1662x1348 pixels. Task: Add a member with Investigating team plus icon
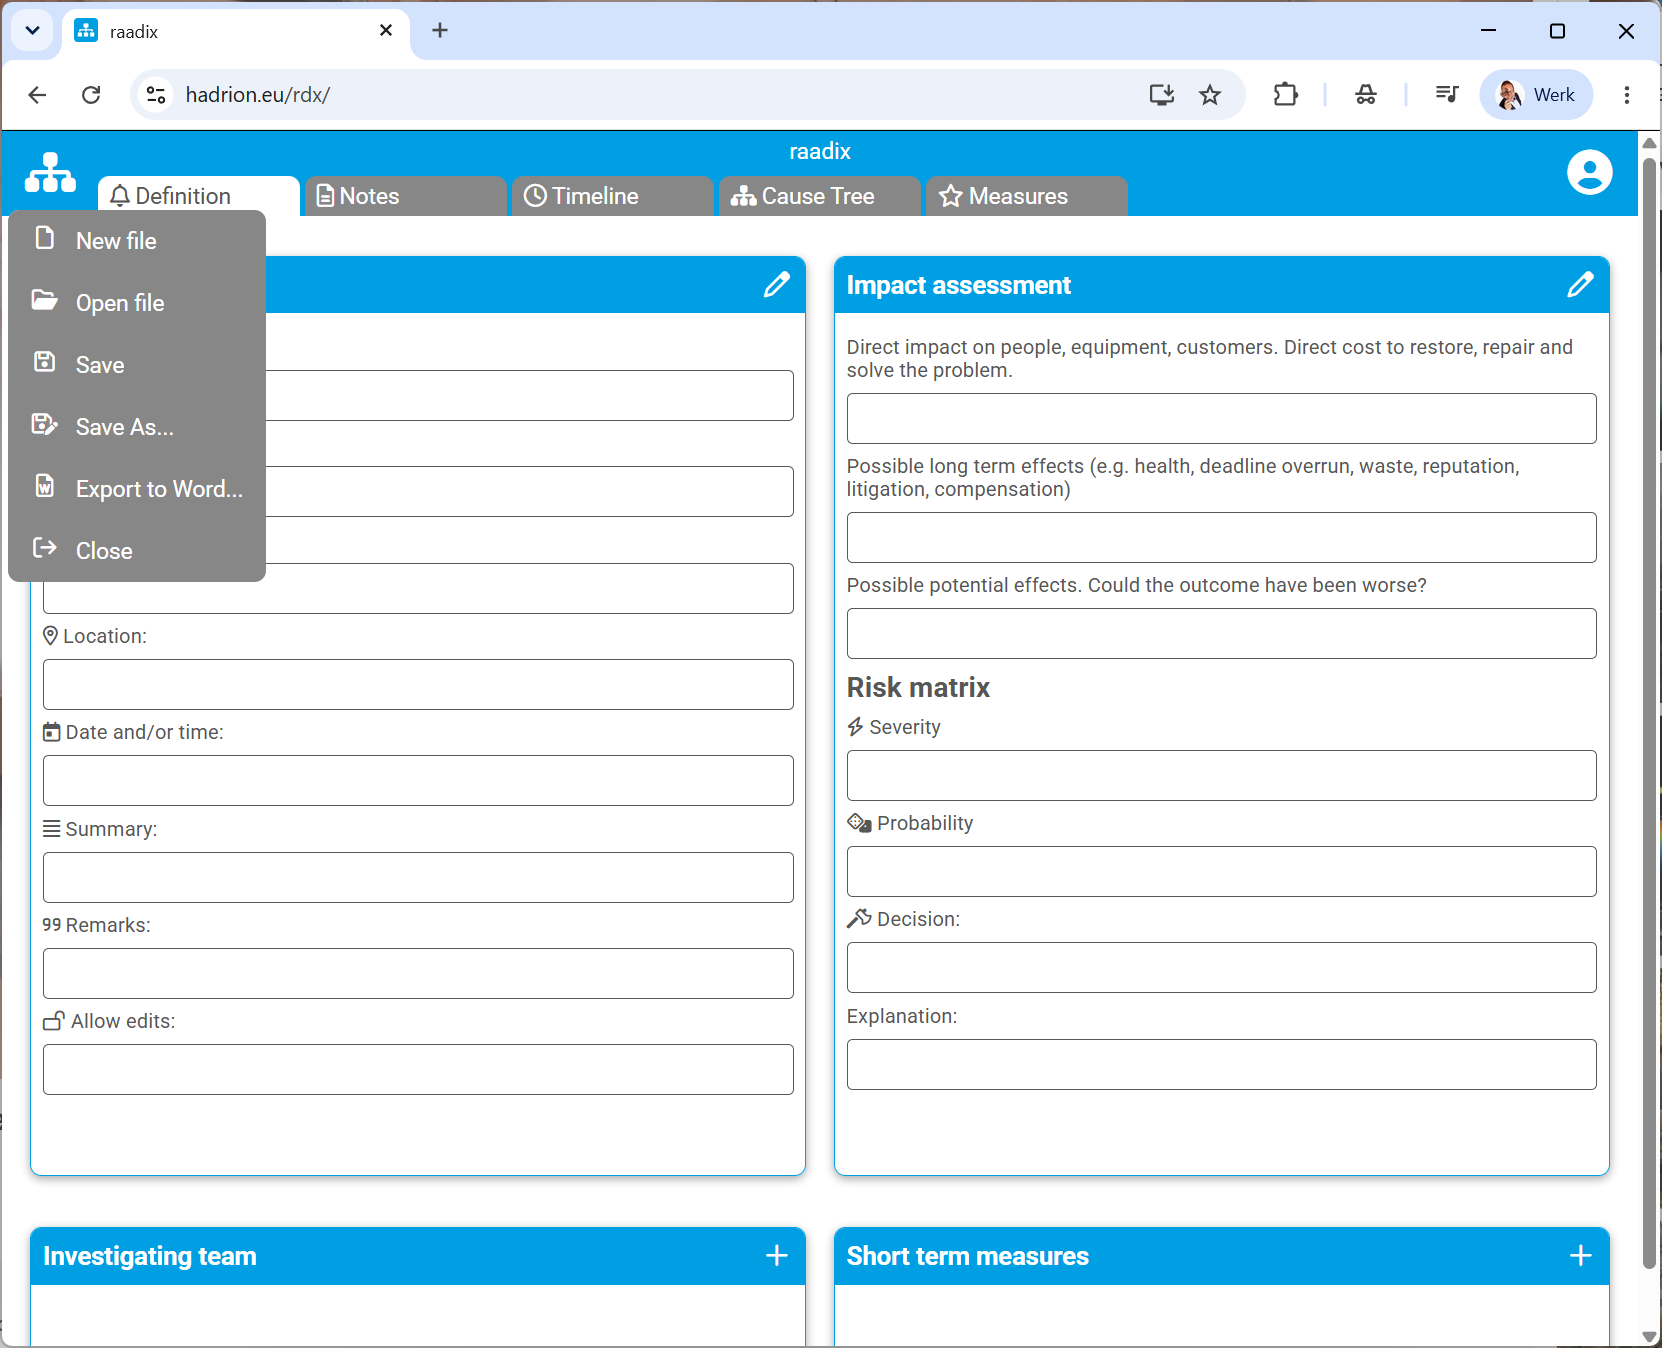click(x=777, y=1256)
